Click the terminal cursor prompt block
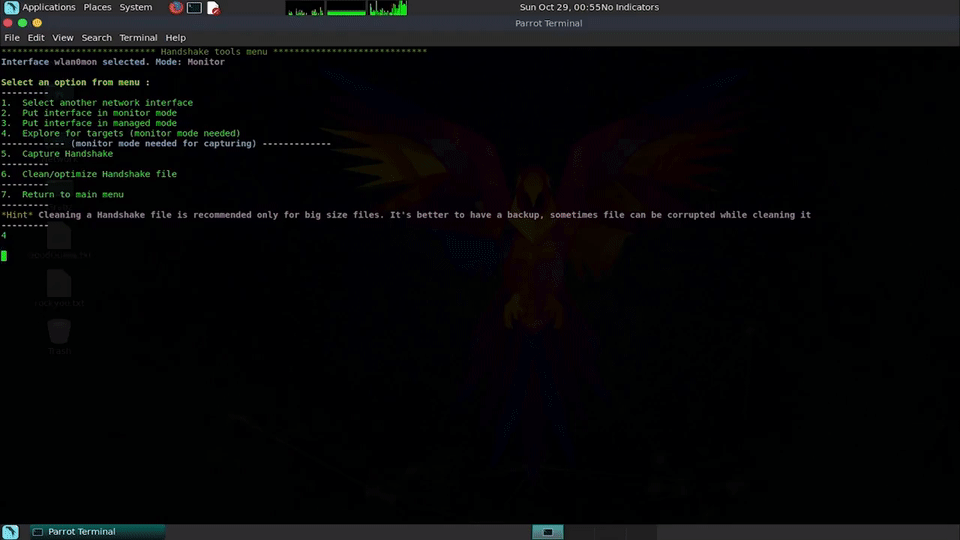960x540 pixels. [4, 256]
